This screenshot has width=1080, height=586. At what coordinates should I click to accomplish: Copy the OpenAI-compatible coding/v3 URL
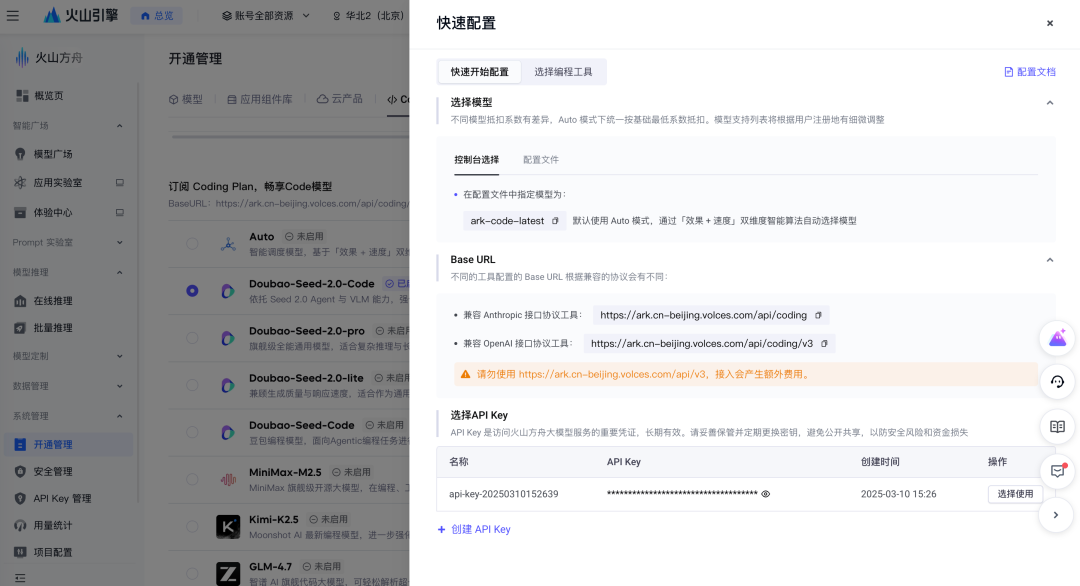(x=824, y=344)
